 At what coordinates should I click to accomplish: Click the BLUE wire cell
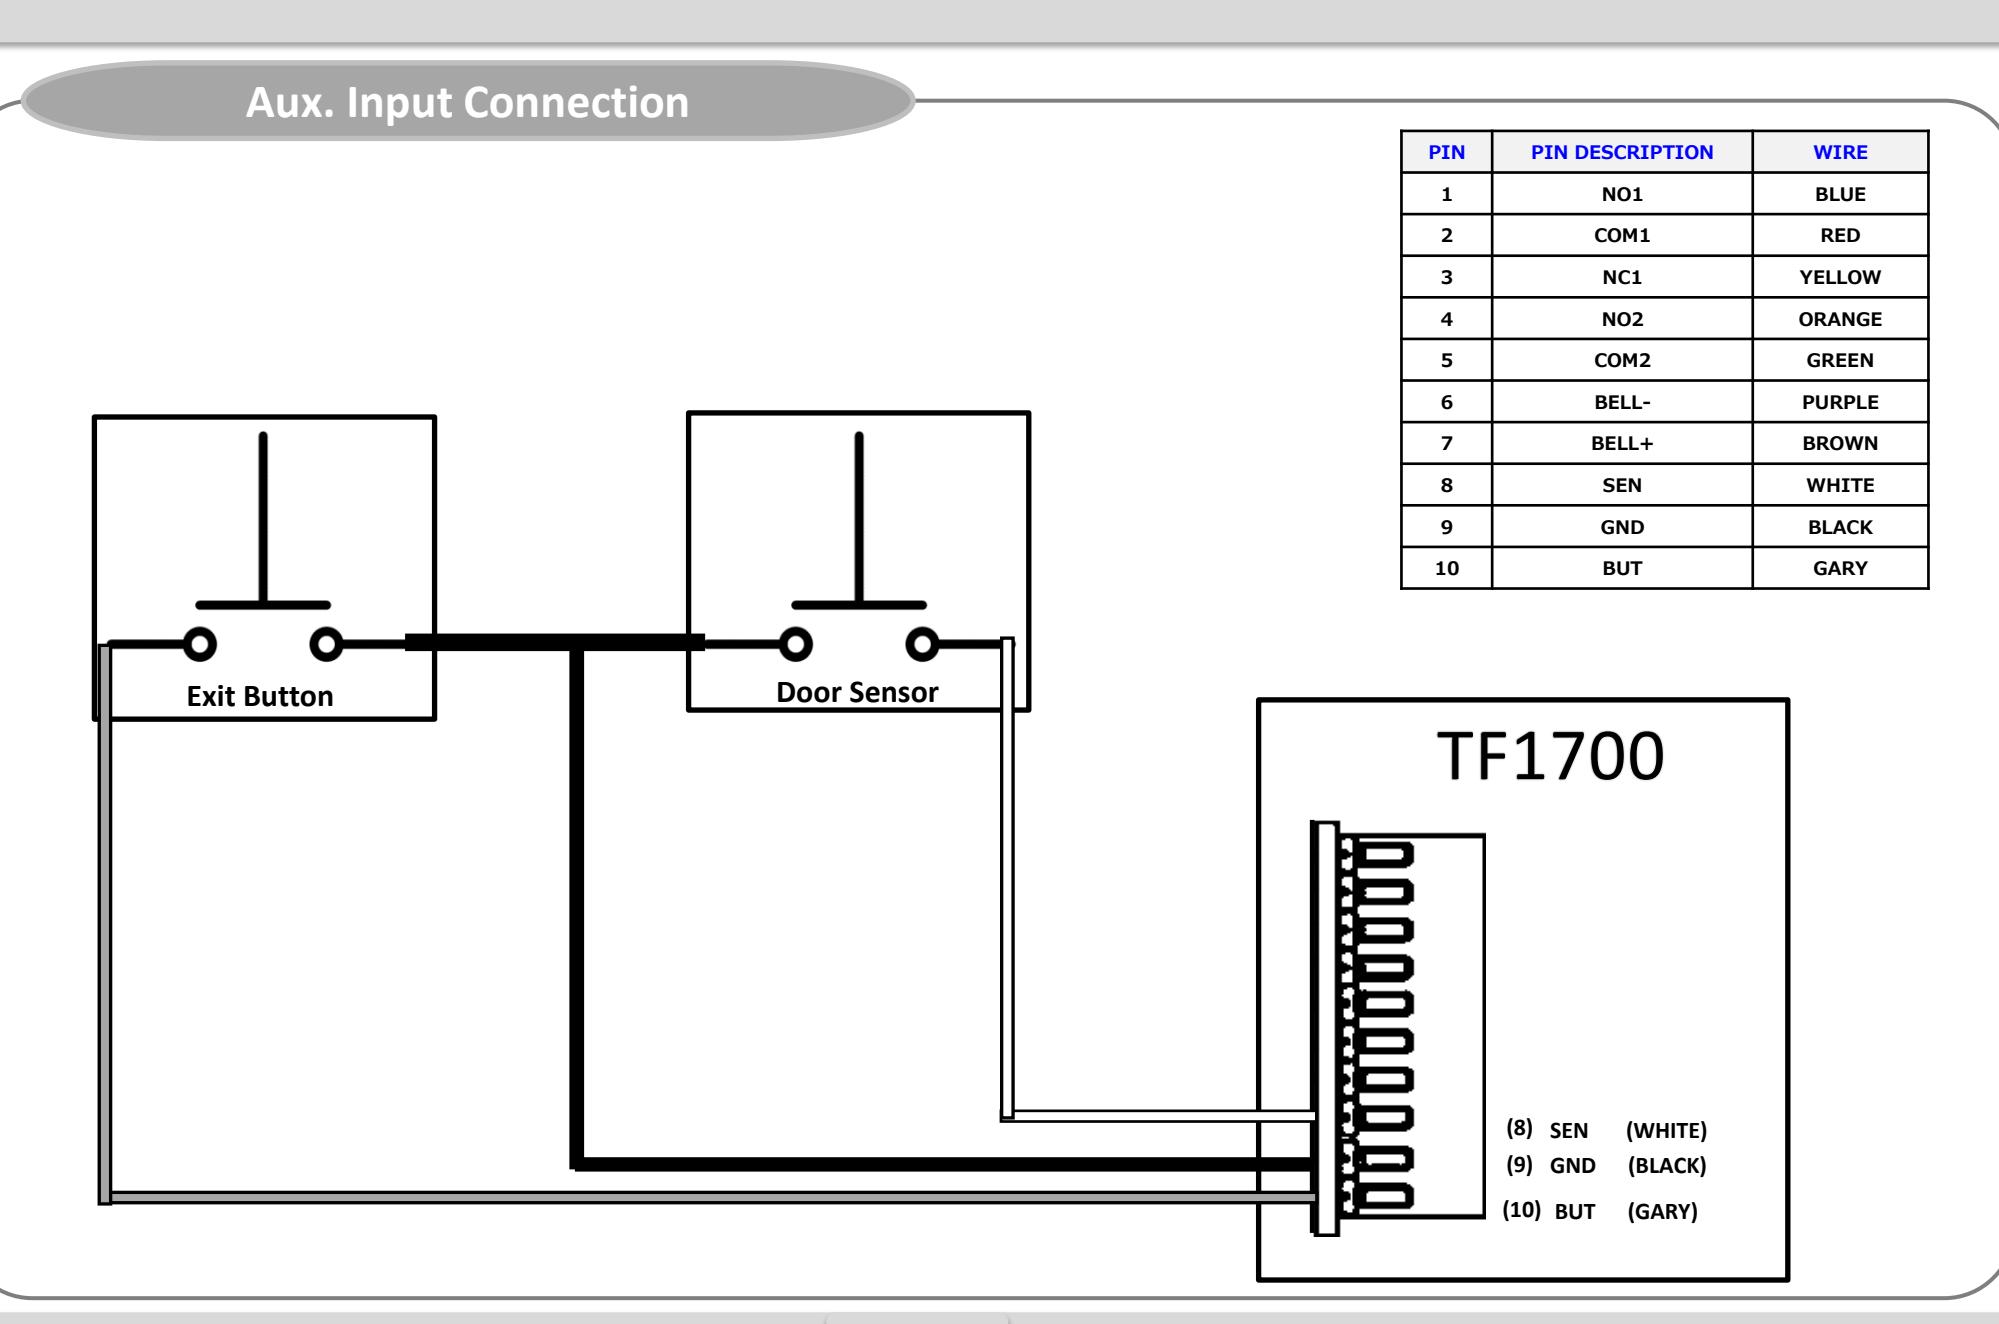[1840, 194]
